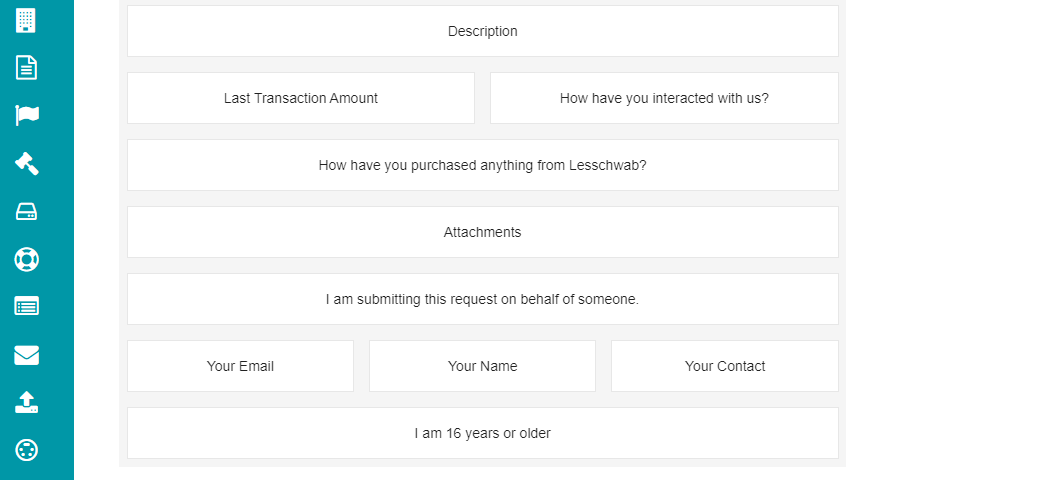Select the Last Transaction Amount field block

(301, 98)
